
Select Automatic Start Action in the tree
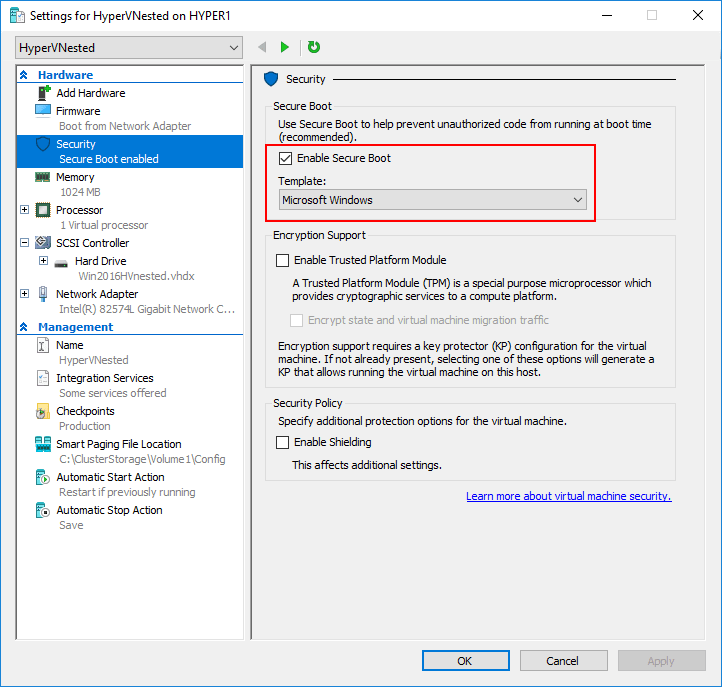[x=110, y=477]
